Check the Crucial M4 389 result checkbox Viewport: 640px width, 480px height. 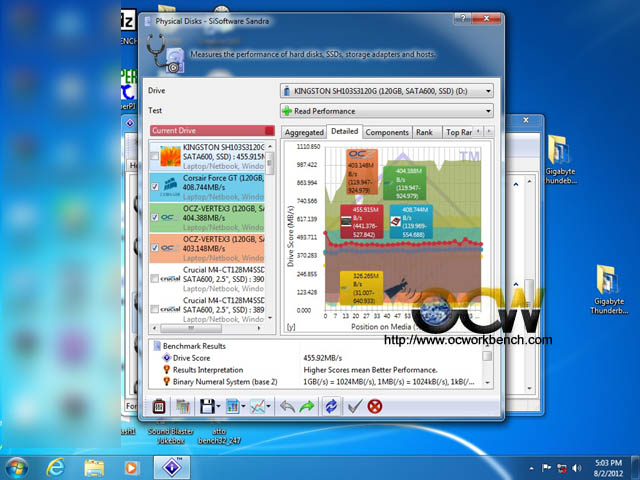point(154,309)
